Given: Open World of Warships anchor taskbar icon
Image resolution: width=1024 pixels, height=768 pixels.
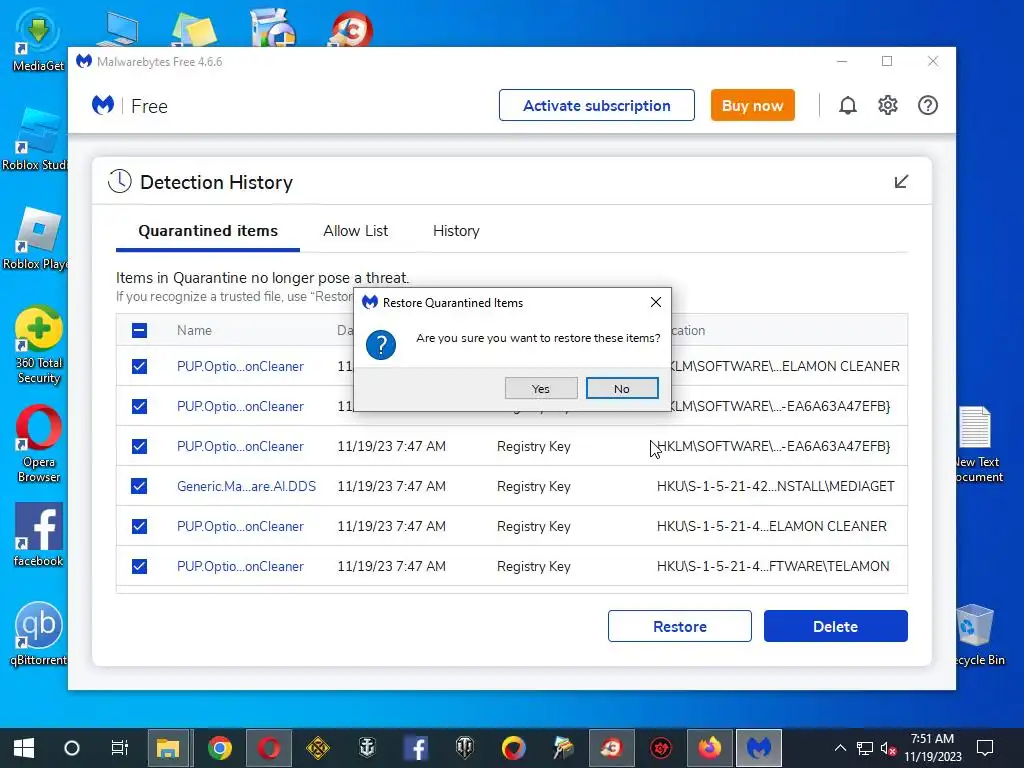Looking at the screenshot, I should (367, 748).
